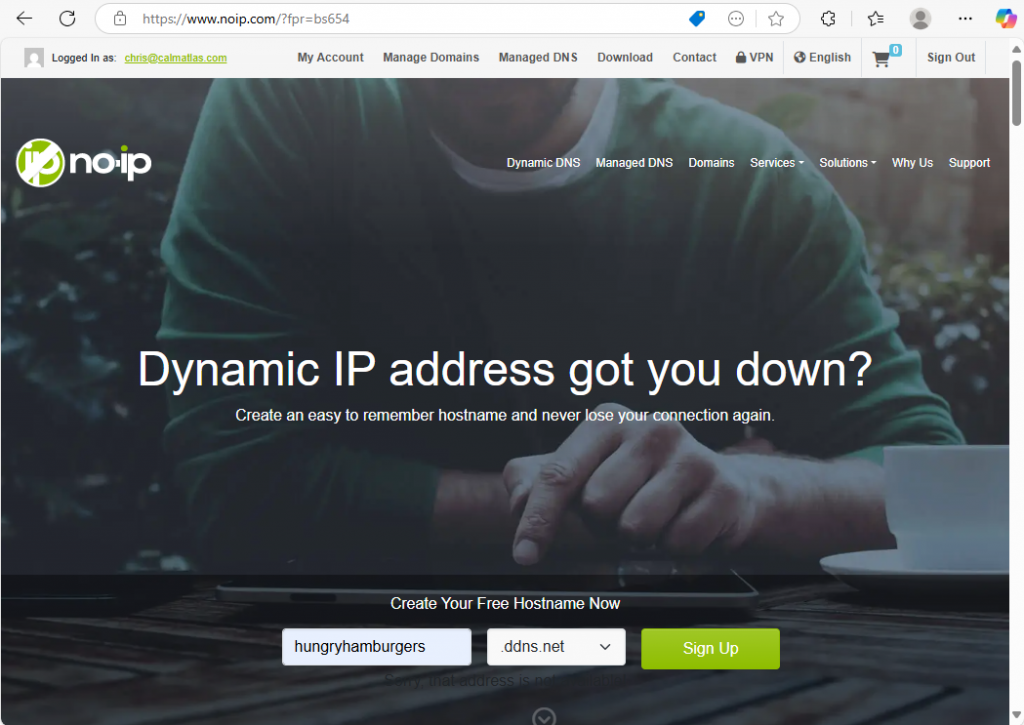Open the Favorites list icon
Viewport: 1024px width, 725px height.
[x=876, y=19]
